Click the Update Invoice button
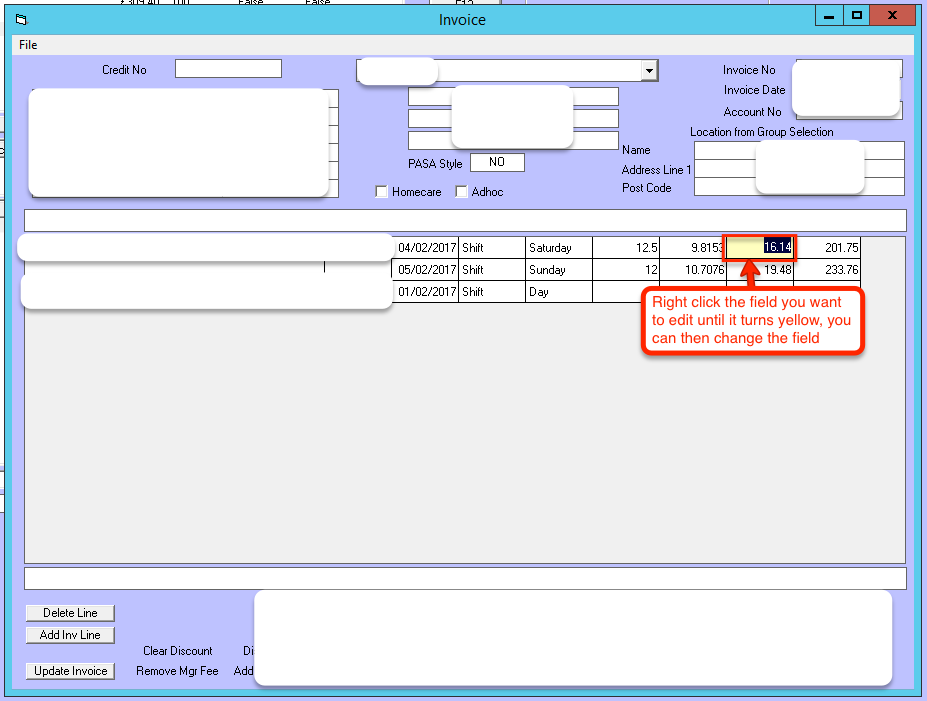The image size is (927, 701). tap(70, 671)
